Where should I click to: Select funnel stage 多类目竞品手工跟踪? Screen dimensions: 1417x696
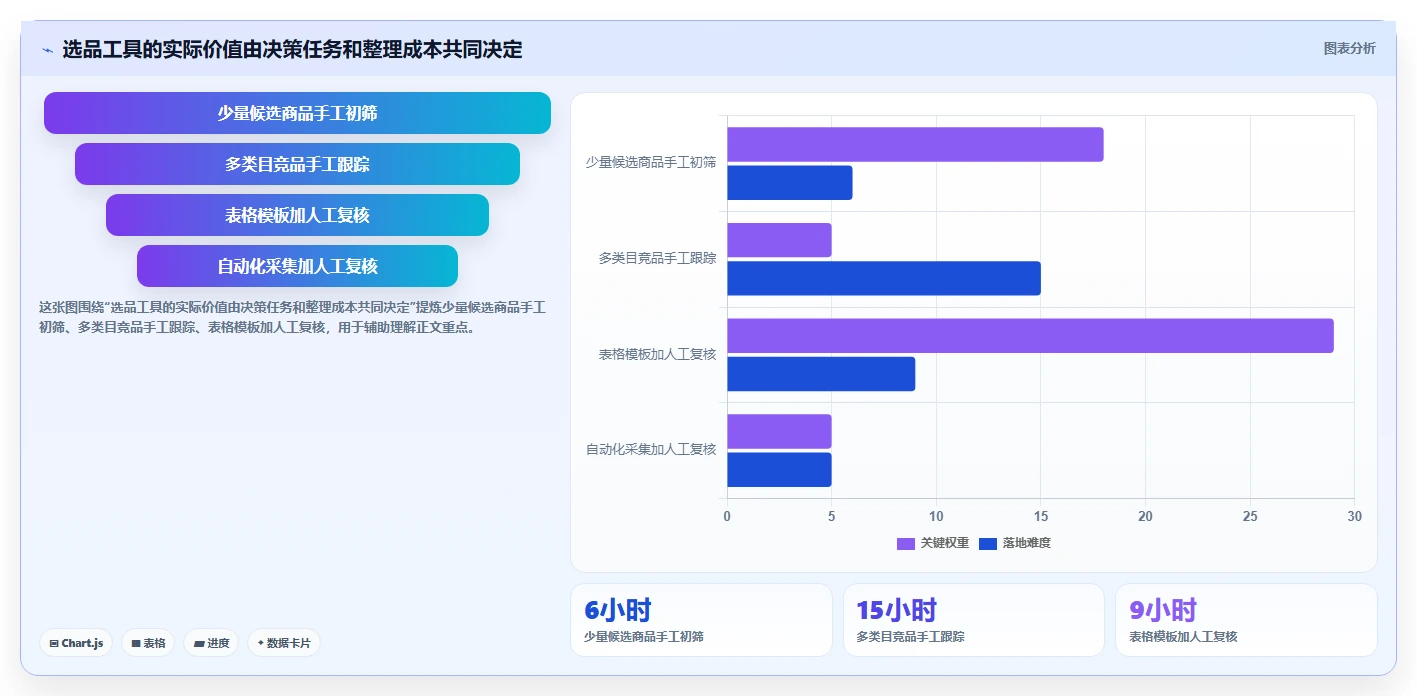[297, 164]
